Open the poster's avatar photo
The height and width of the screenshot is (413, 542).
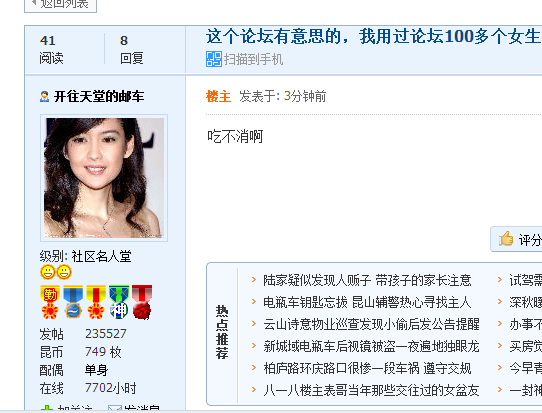(104, 178)
